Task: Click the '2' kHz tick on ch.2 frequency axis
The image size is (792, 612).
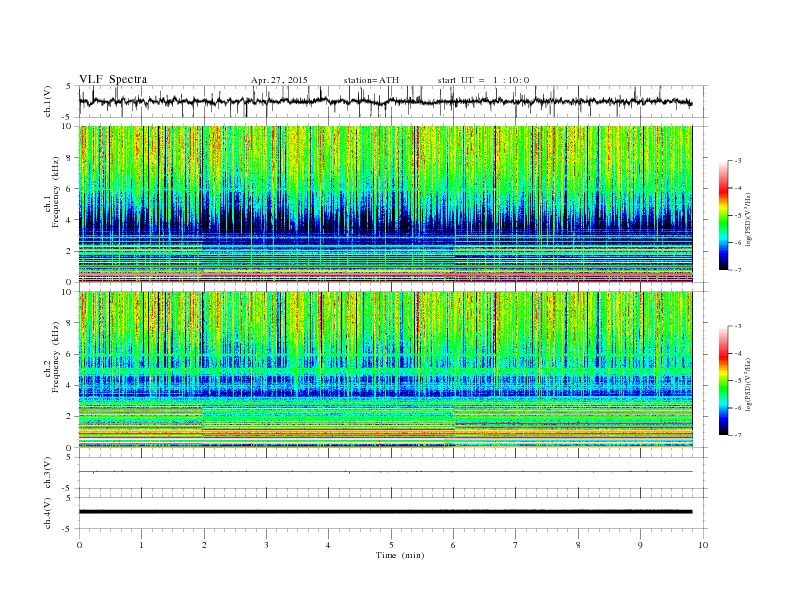Action: pos(70,417)
